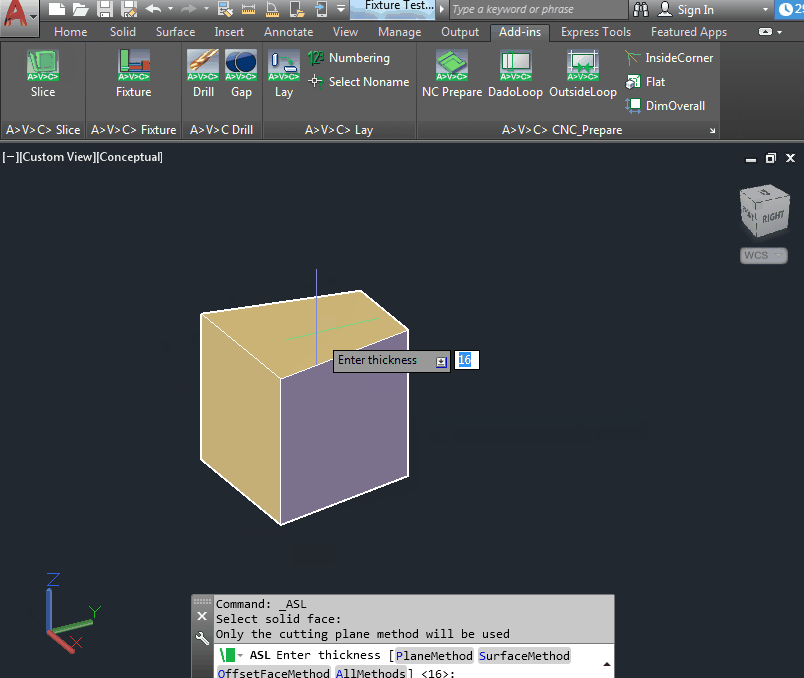
Task: Open the Output tab
Action: click(460, 32)
